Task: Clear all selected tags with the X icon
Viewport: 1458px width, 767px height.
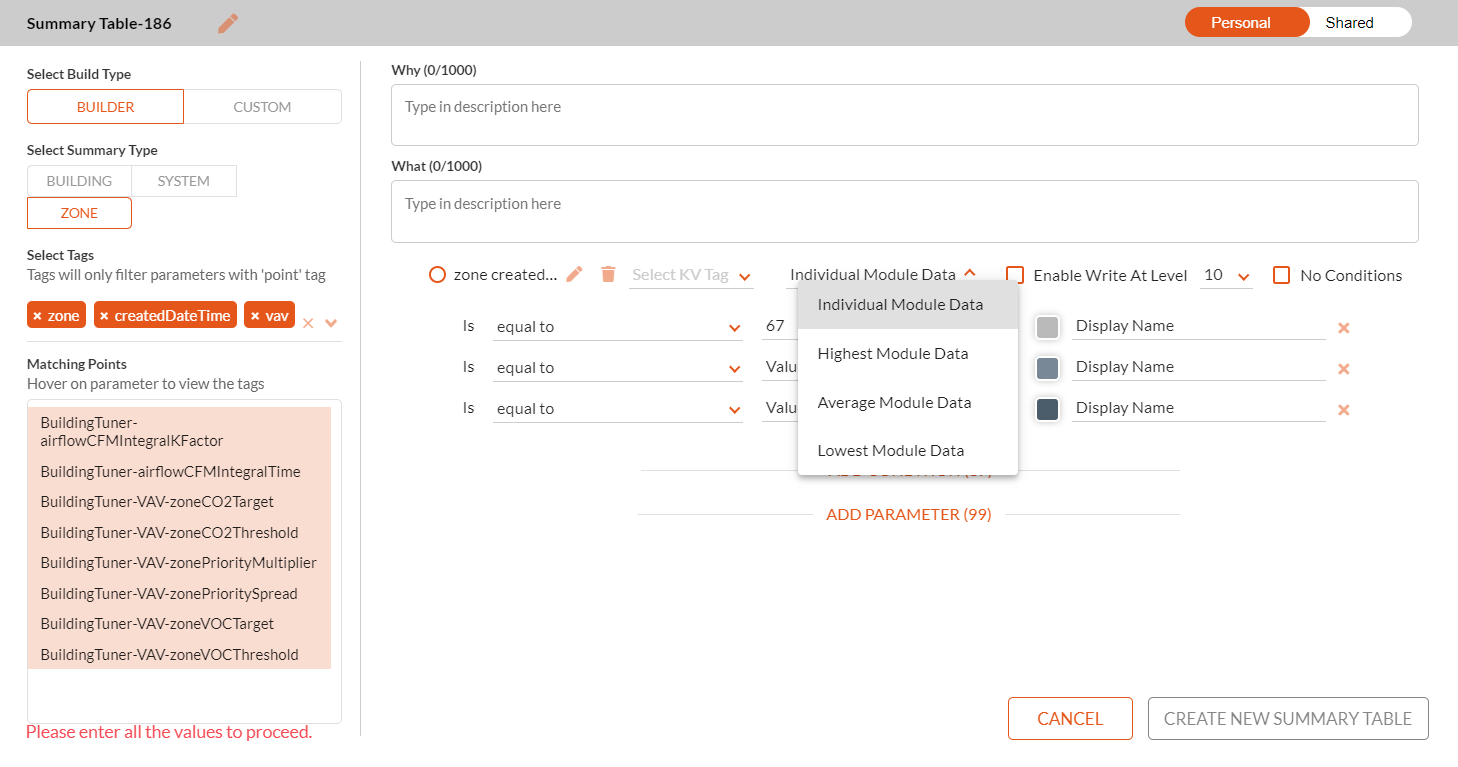Action: (308, 323)
